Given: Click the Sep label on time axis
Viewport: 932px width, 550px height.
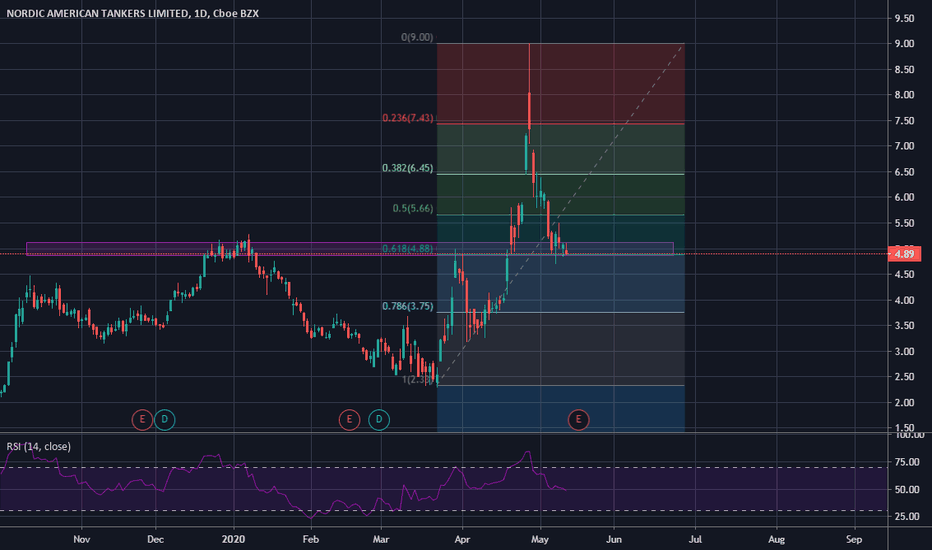Looking at the screenshot, I should (x=854, y=539).
